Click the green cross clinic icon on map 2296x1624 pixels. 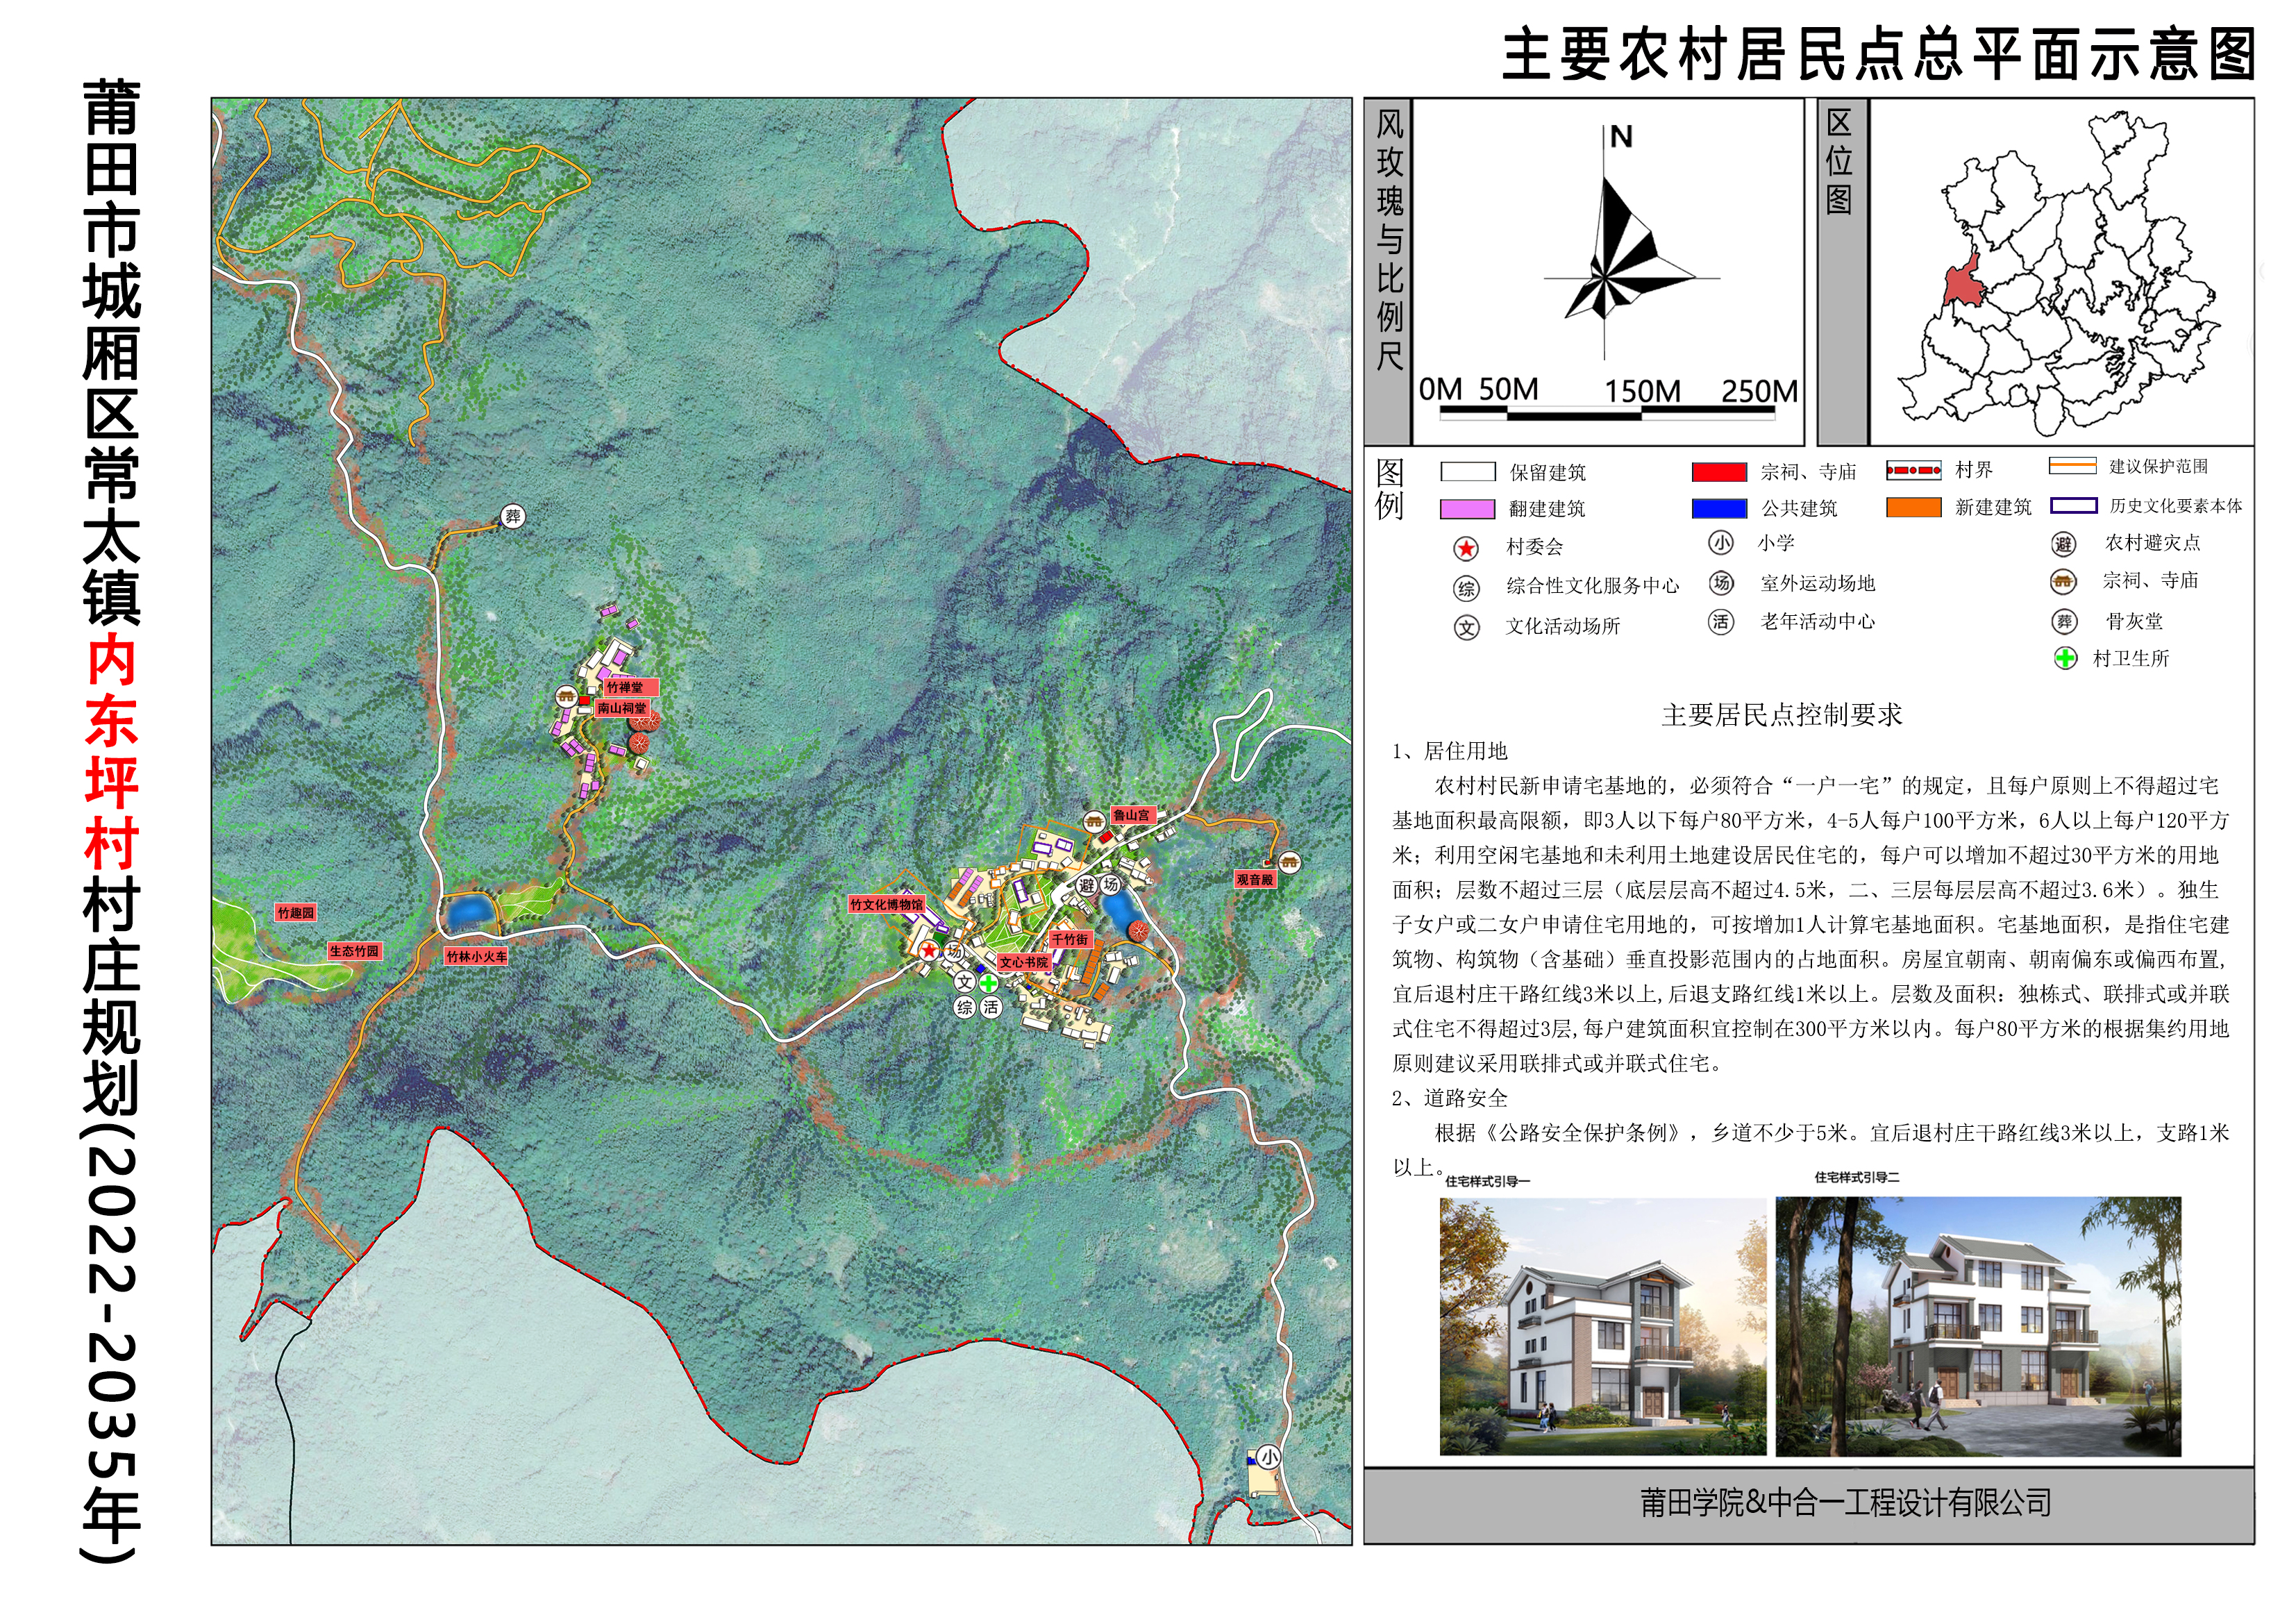(x=988, y=983)
